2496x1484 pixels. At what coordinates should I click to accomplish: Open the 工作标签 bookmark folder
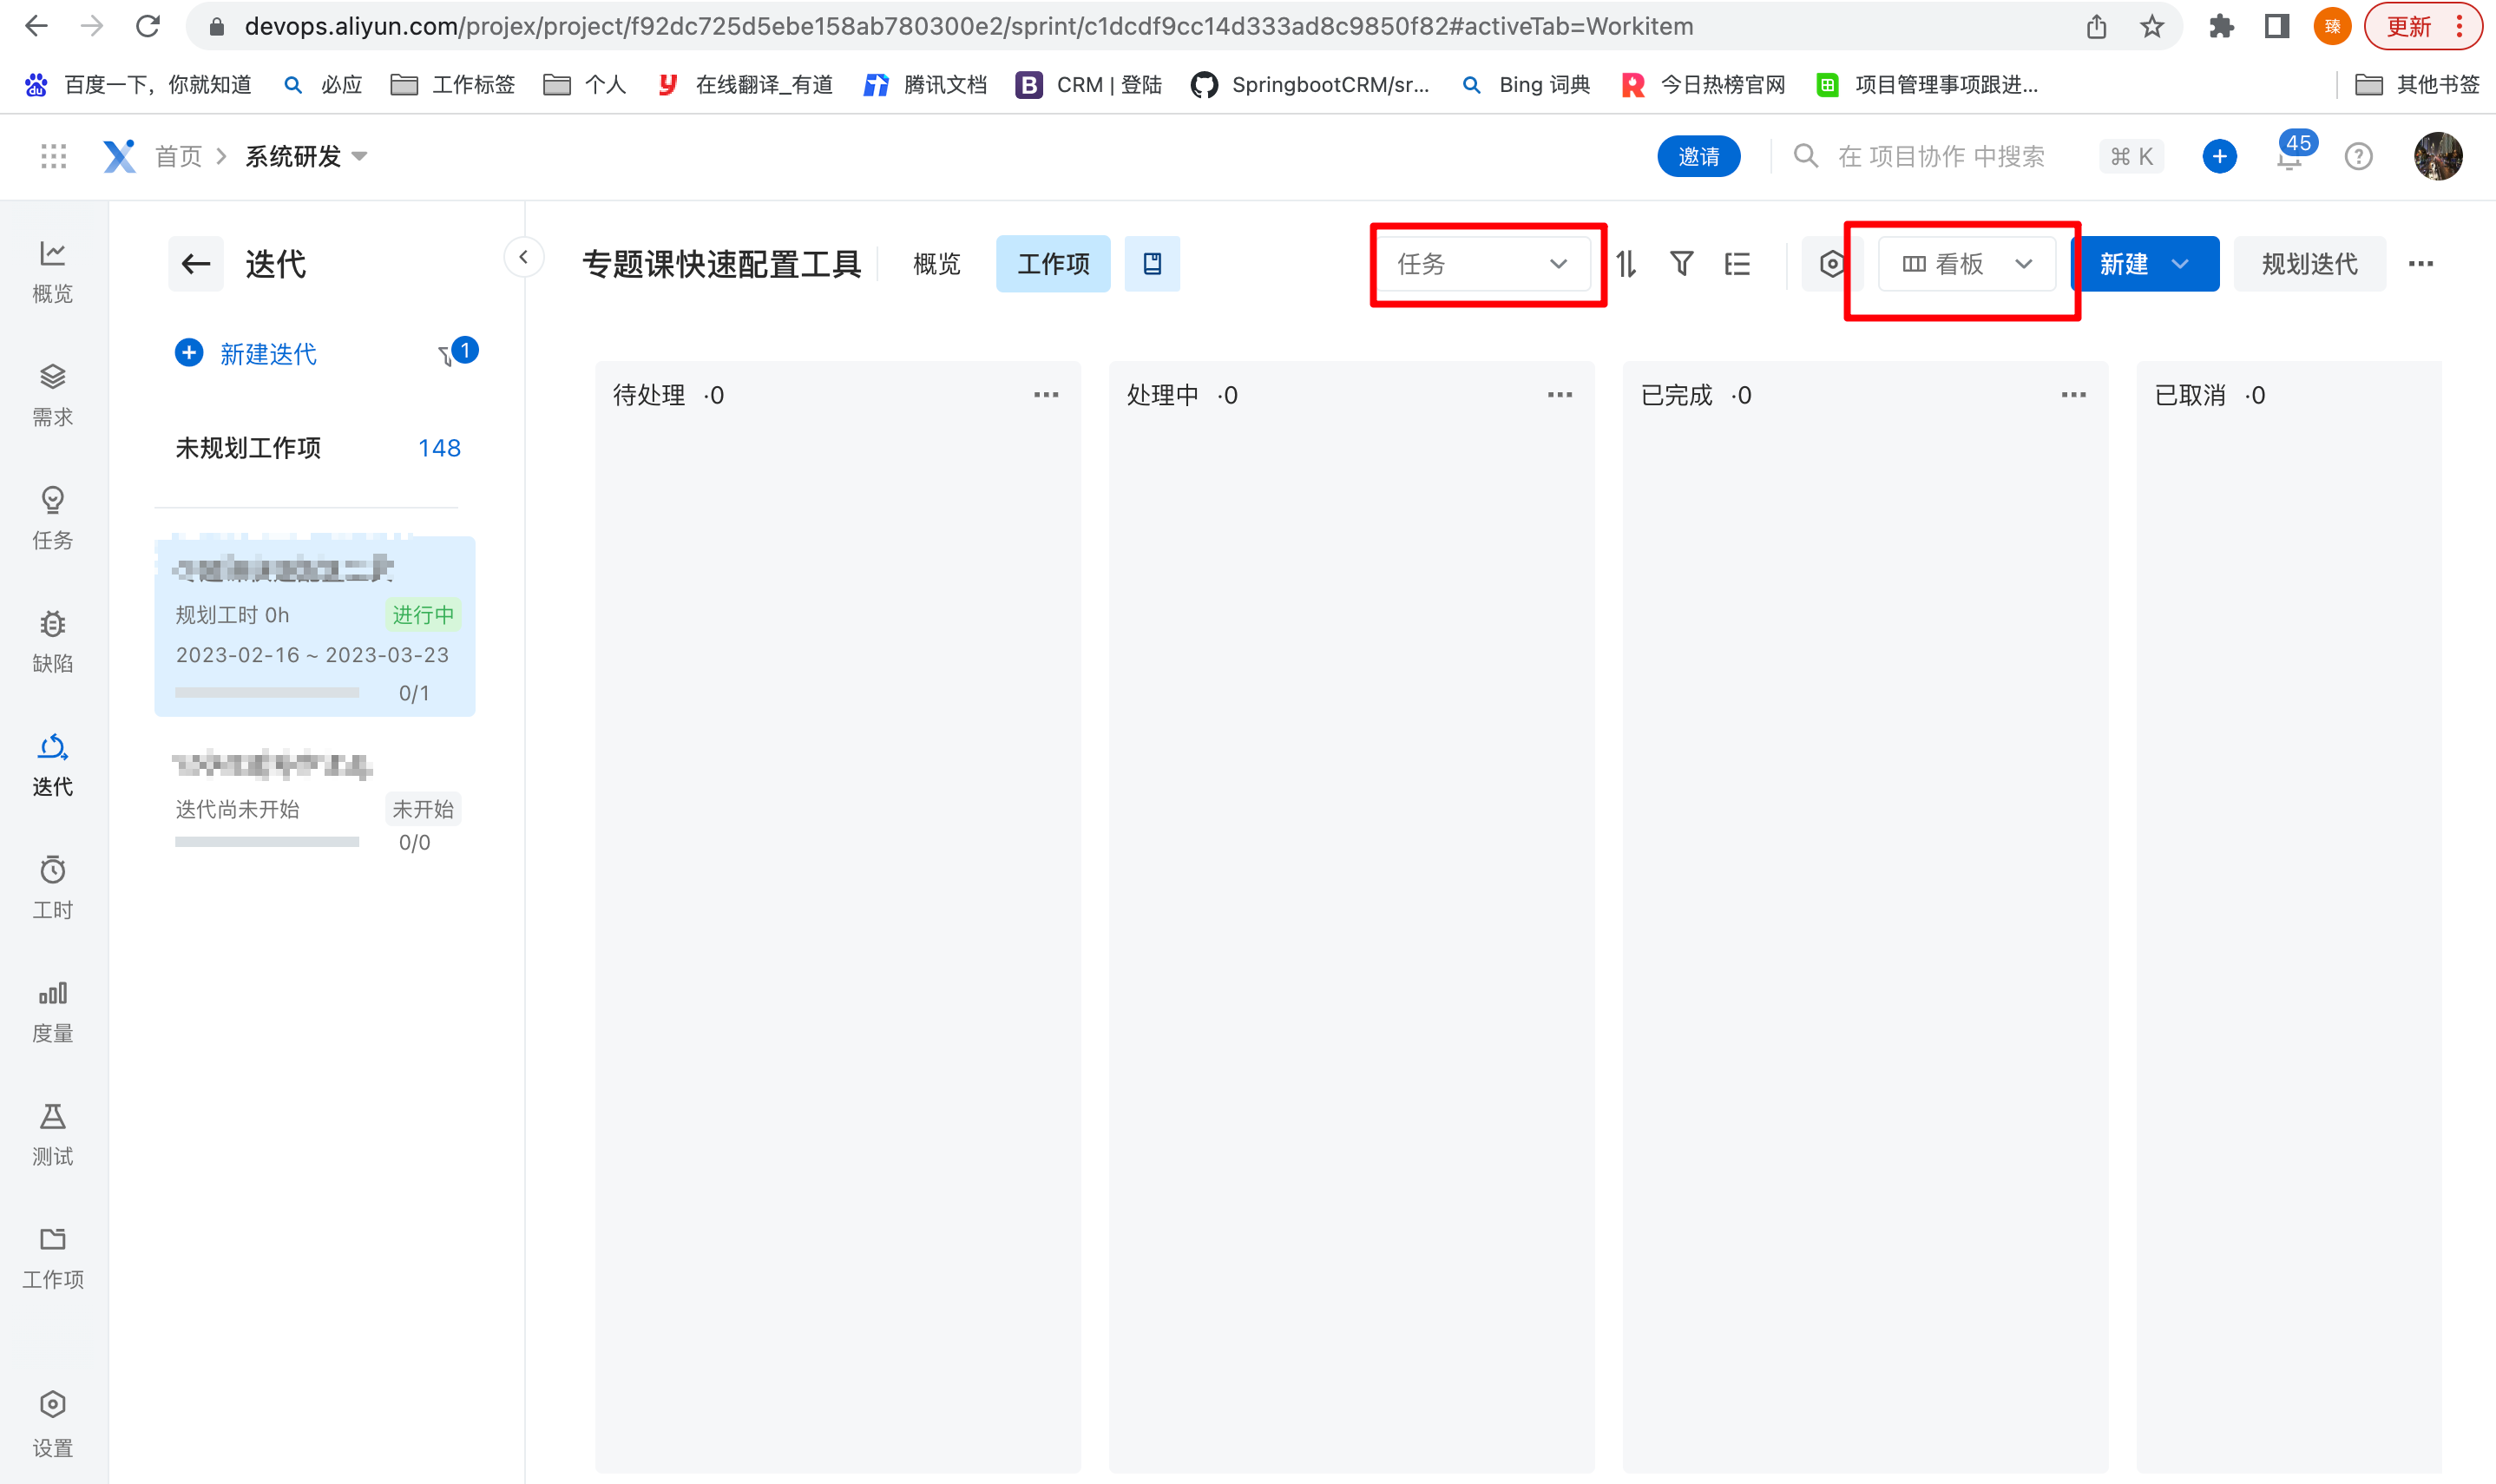(x=453, y=85)
